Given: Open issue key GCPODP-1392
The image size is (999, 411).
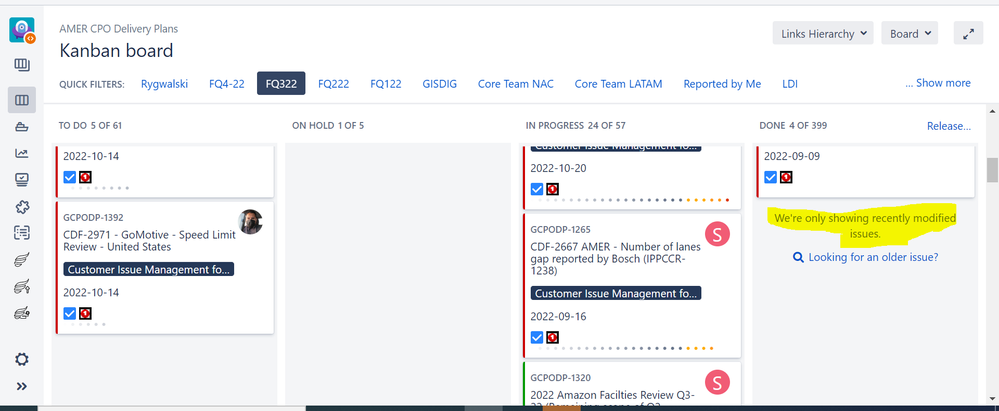Looking at the screenshot, I should click(x=94, y=217).
